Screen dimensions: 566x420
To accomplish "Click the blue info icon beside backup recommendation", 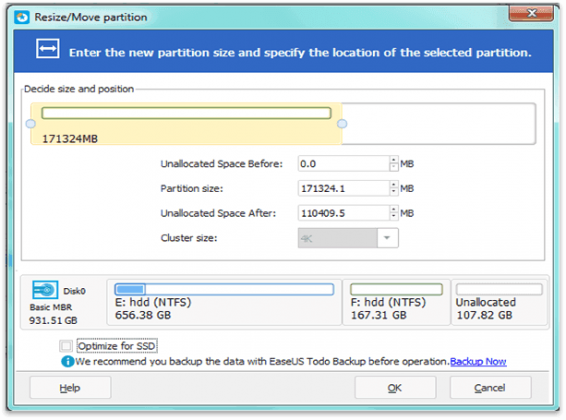I will pyautogui.click(x=68, y=361).
